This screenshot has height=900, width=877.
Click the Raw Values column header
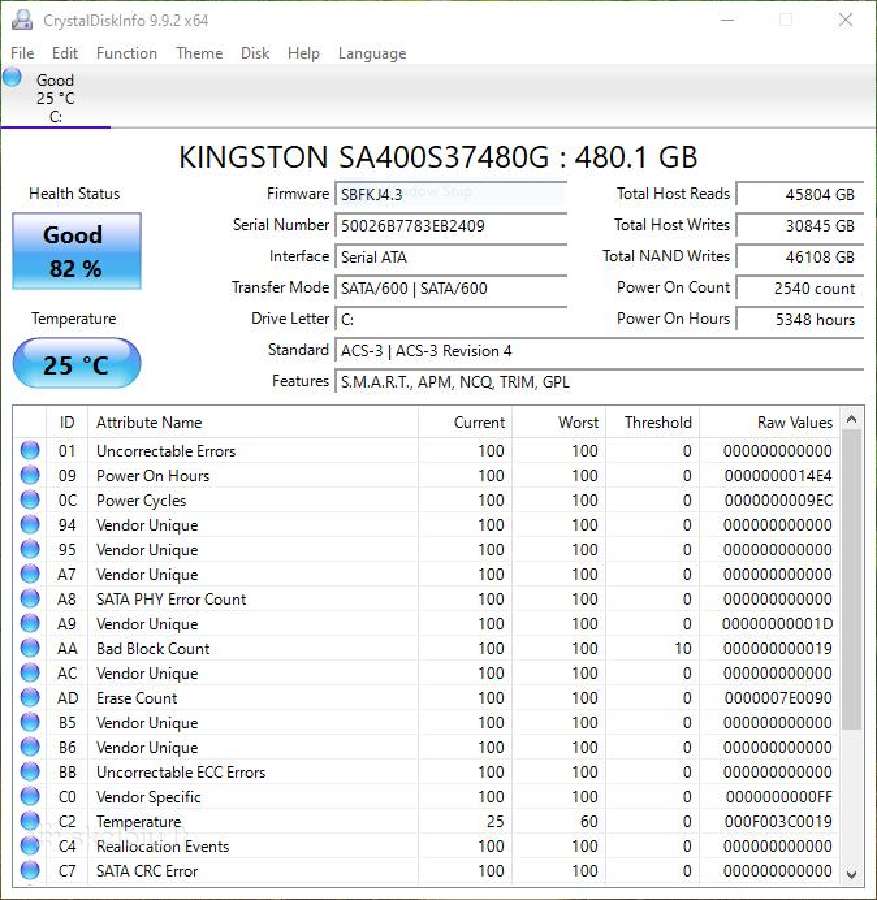coord(769,422)
